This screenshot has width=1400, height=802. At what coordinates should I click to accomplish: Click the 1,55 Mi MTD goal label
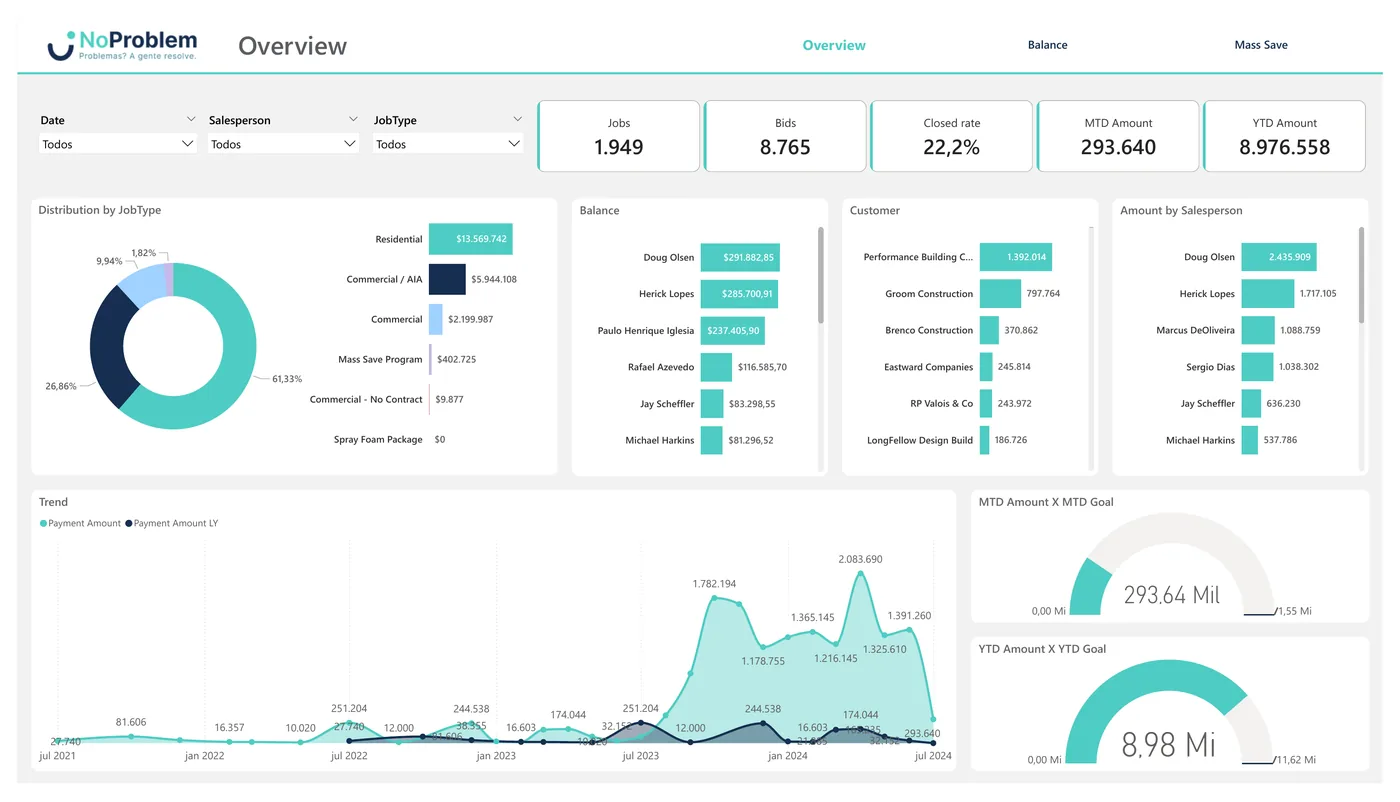point(1294,611)
